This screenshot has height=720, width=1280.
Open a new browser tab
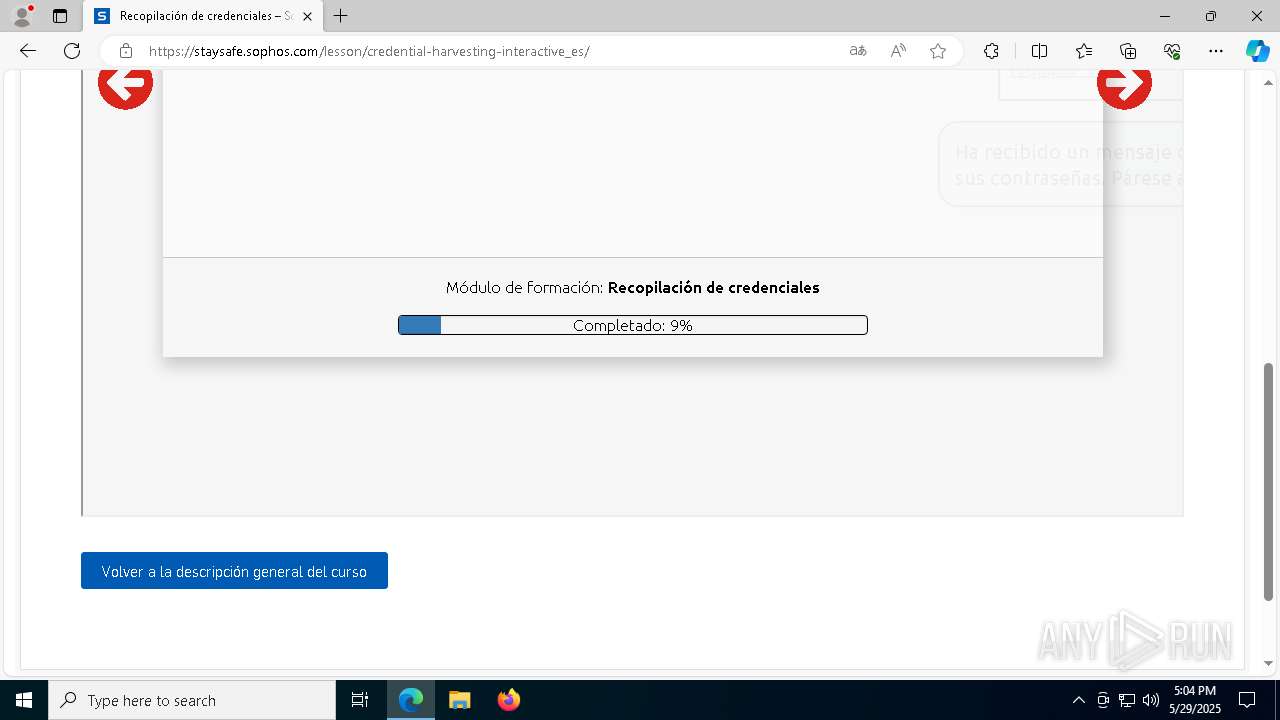coord(341,16)
